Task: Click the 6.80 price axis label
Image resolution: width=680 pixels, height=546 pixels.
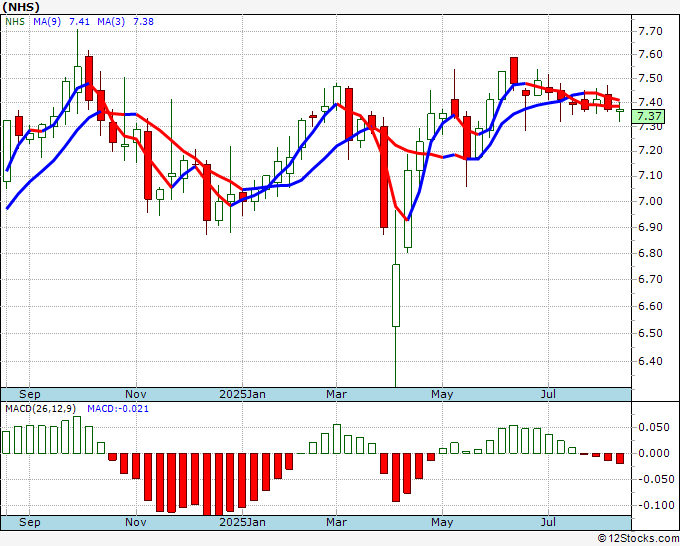Action: (x=650, y=253)
